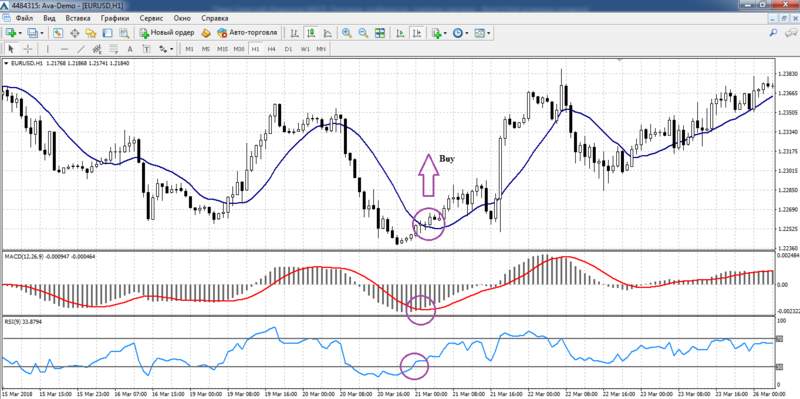Select the Cursor arrow tool
The height and width of the screenshot is (399, 800).
point(11,49)
